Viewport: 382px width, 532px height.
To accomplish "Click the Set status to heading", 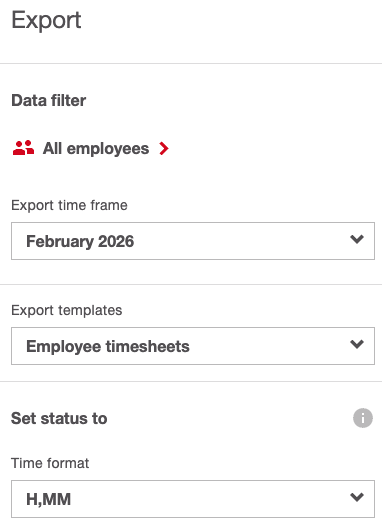I will [x=59, y=418].
